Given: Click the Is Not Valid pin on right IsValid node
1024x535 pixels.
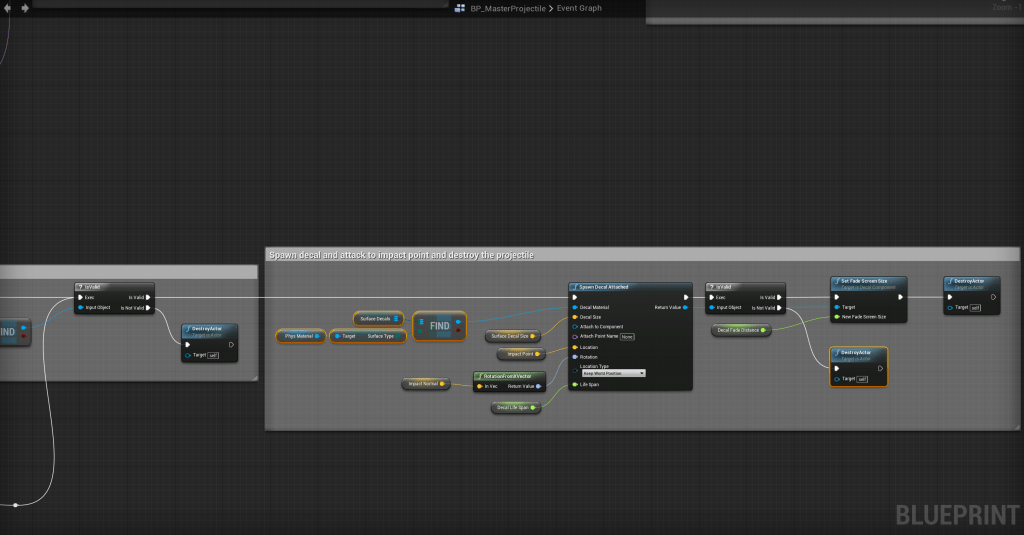Looking at the screenshot, I should point(778,307).
